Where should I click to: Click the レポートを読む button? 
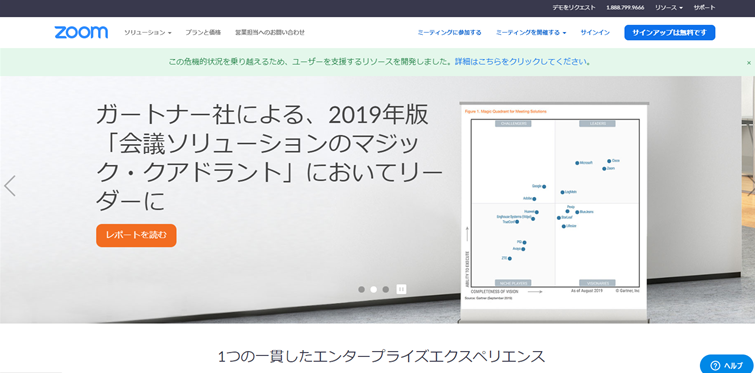[x=136, y=235]
